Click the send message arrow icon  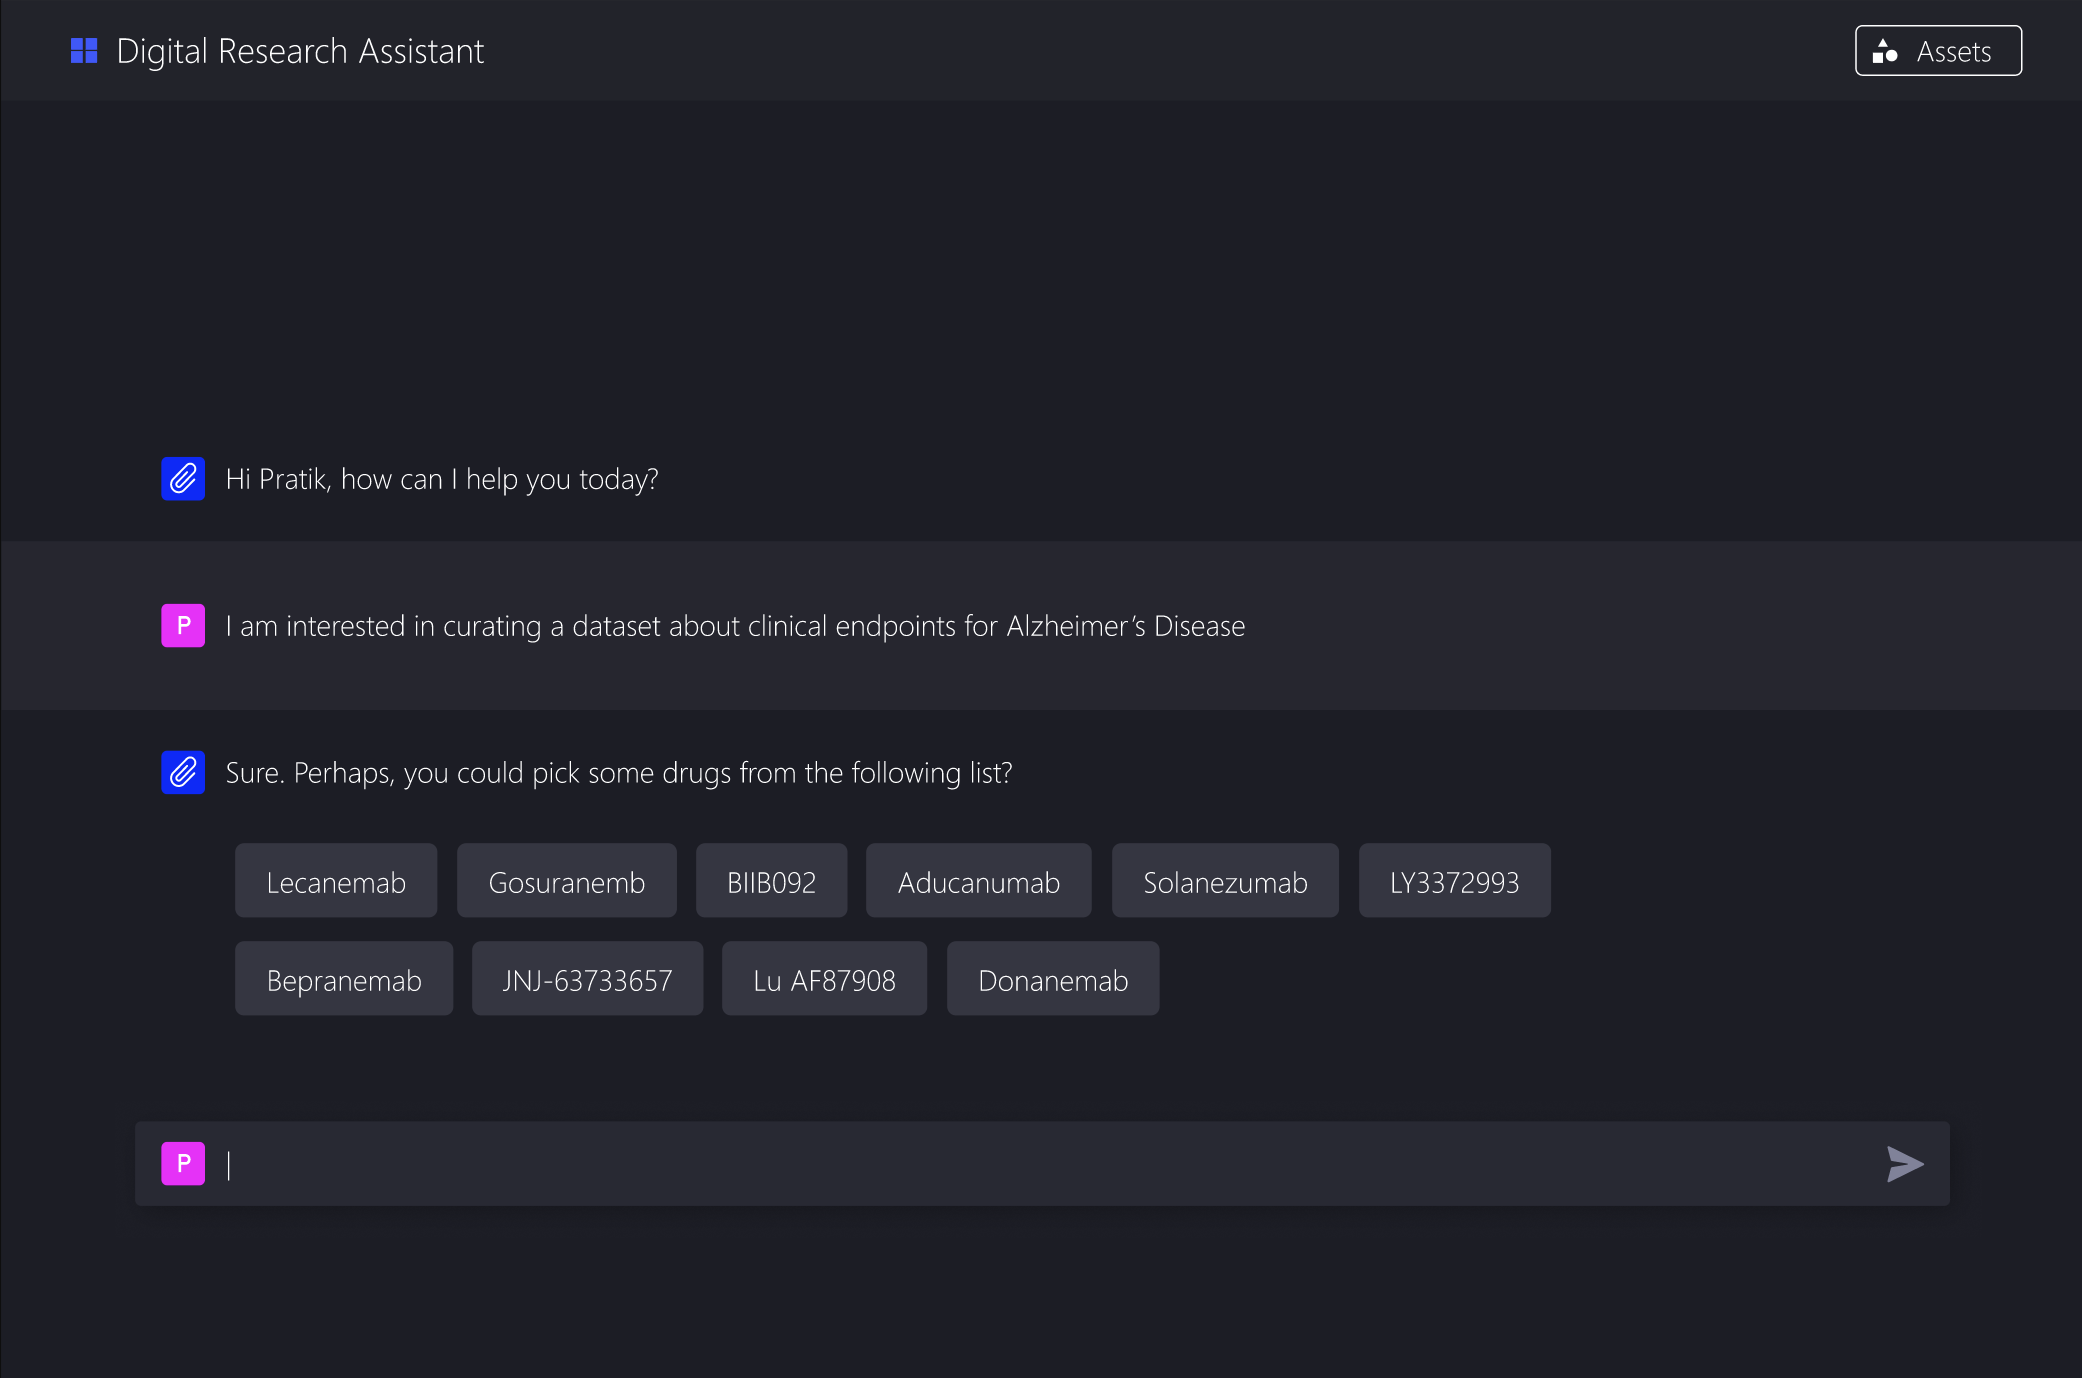click(1904, 1163)
